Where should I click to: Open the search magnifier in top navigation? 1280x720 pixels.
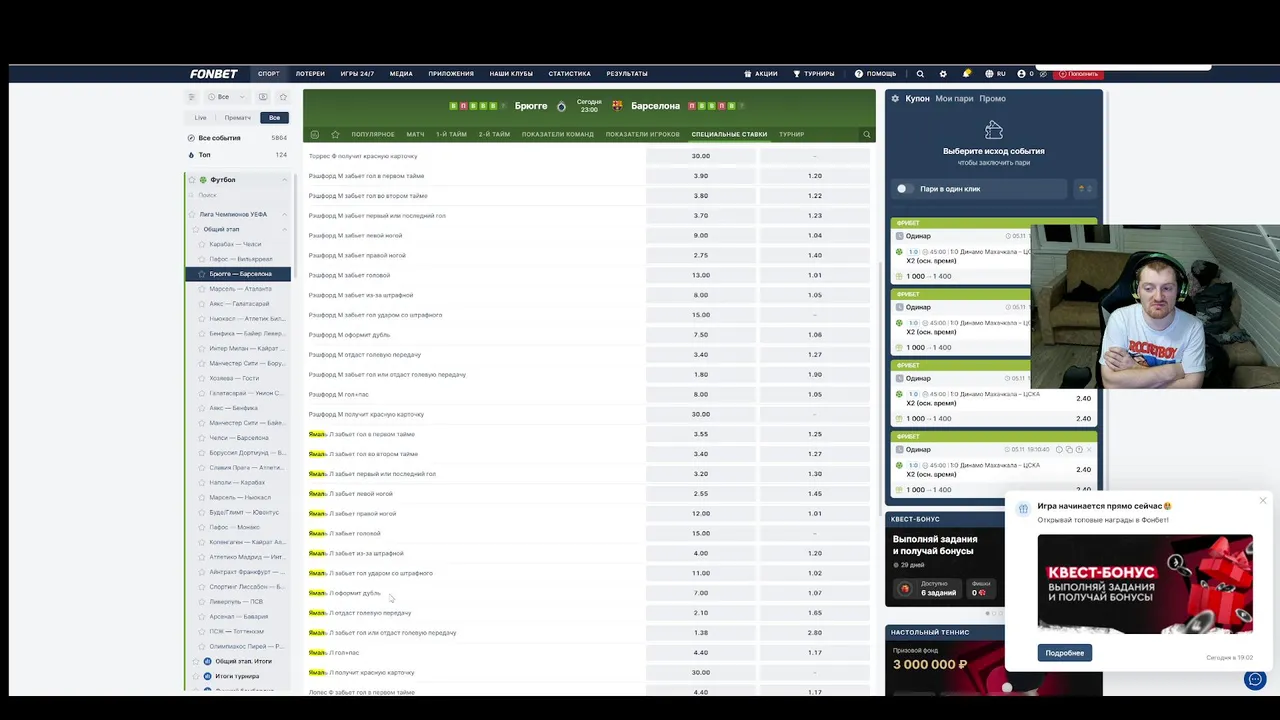point(920,74)
